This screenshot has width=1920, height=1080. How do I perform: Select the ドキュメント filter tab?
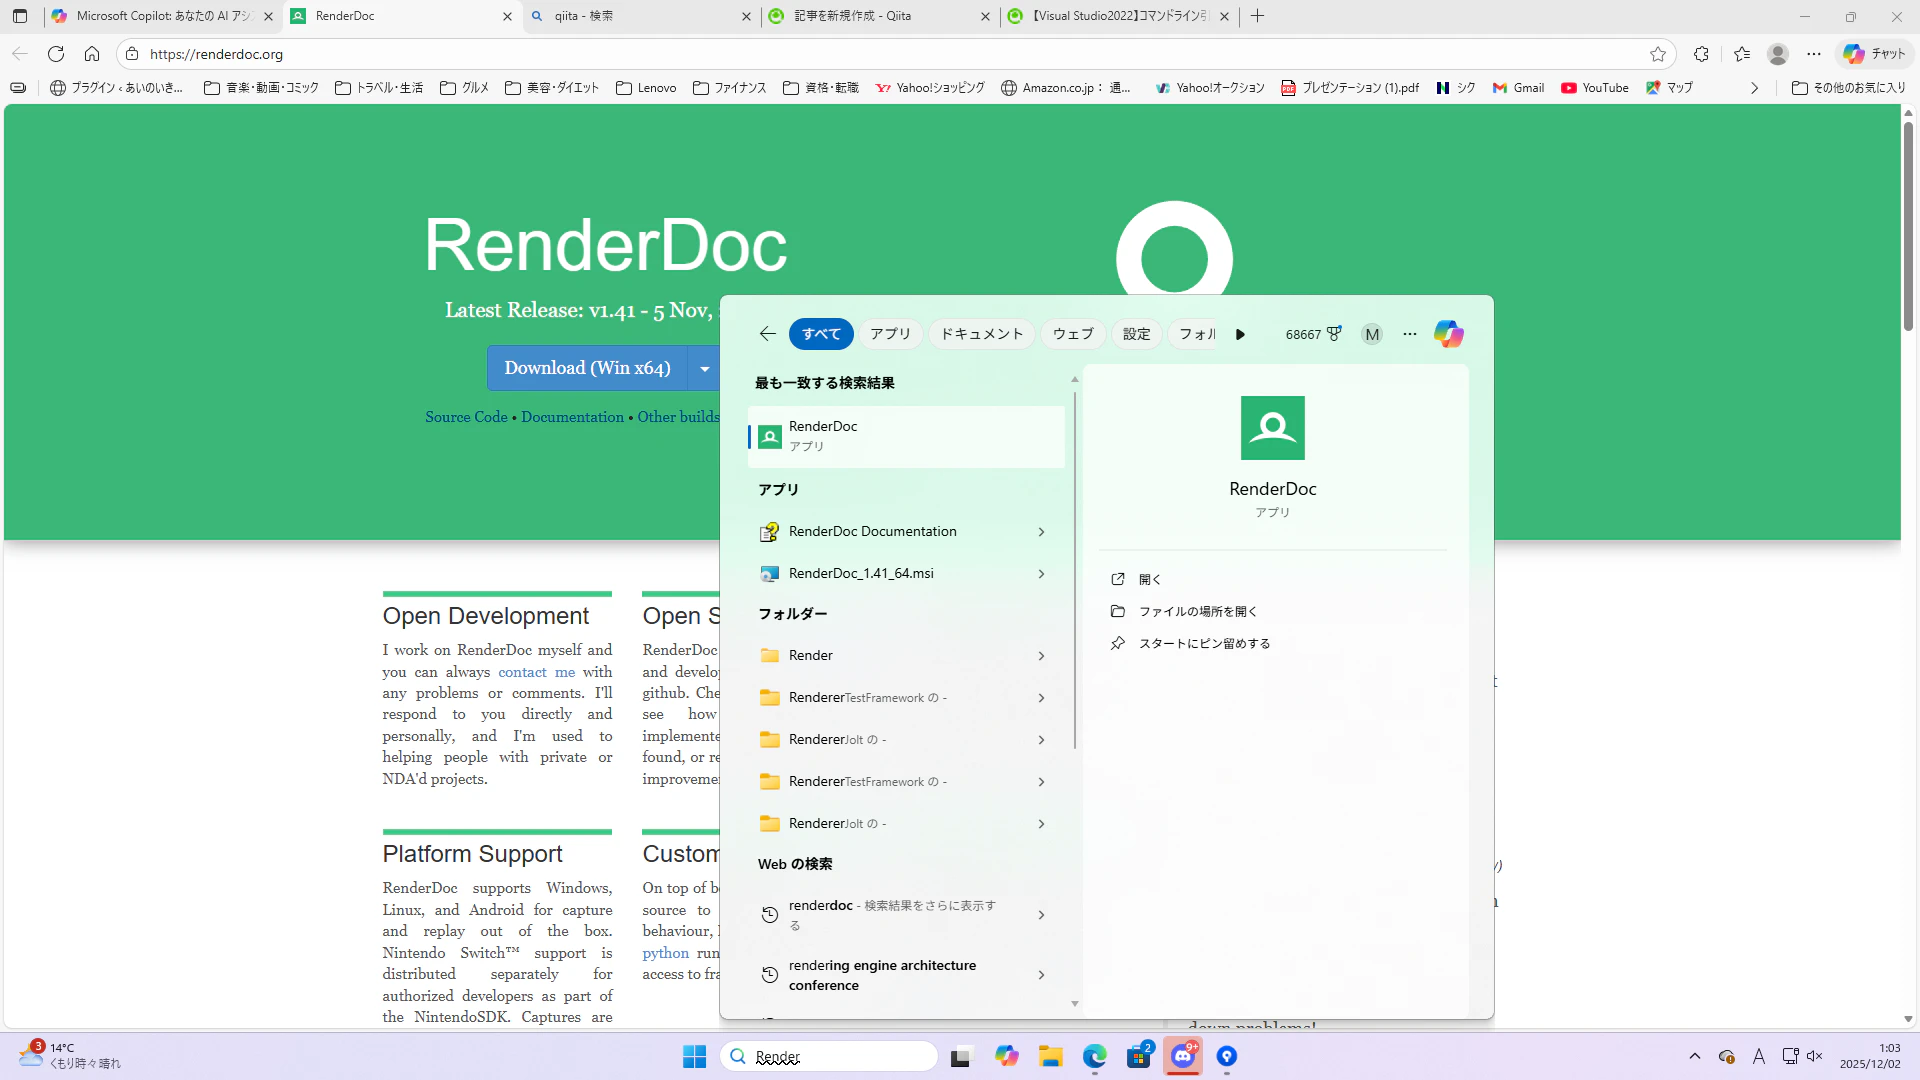tap(981, 334)
